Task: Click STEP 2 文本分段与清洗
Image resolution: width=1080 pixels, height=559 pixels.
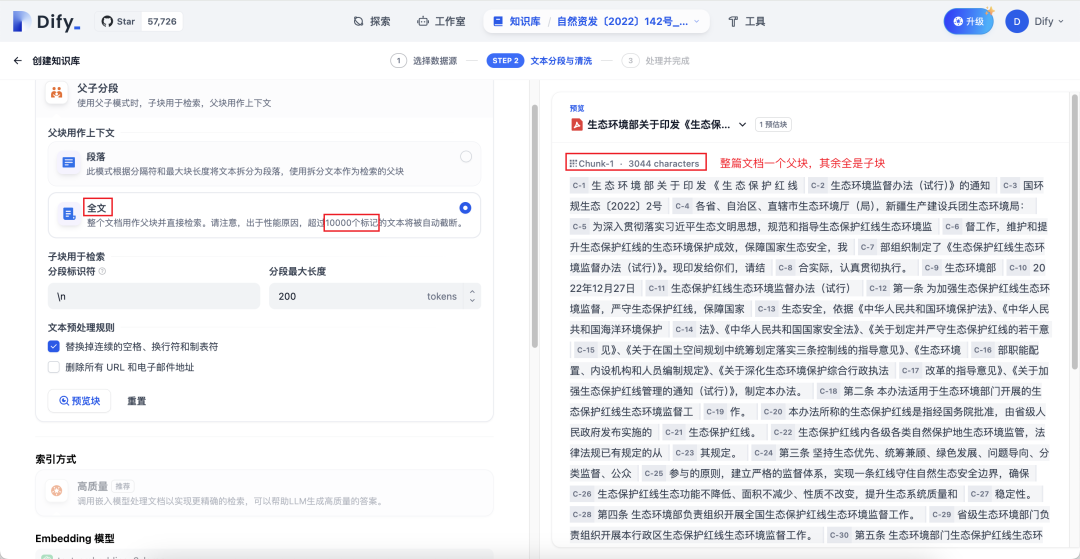Action: tap(539, 61)
